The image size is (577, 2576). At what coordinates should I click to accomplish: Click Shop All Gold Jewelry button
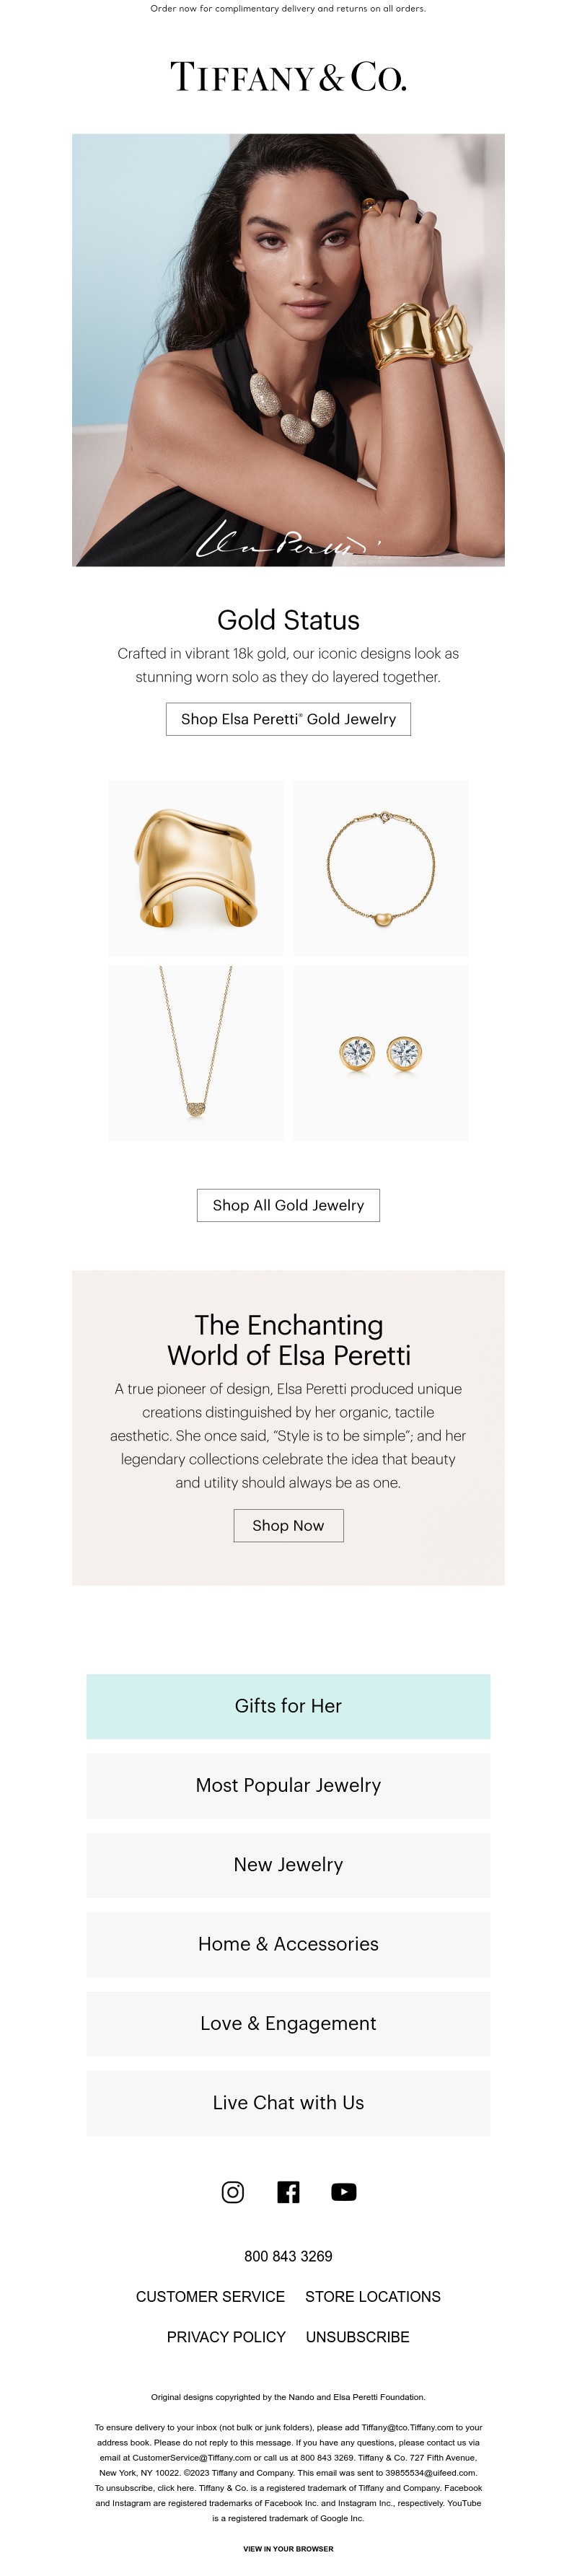(288, 1205)
